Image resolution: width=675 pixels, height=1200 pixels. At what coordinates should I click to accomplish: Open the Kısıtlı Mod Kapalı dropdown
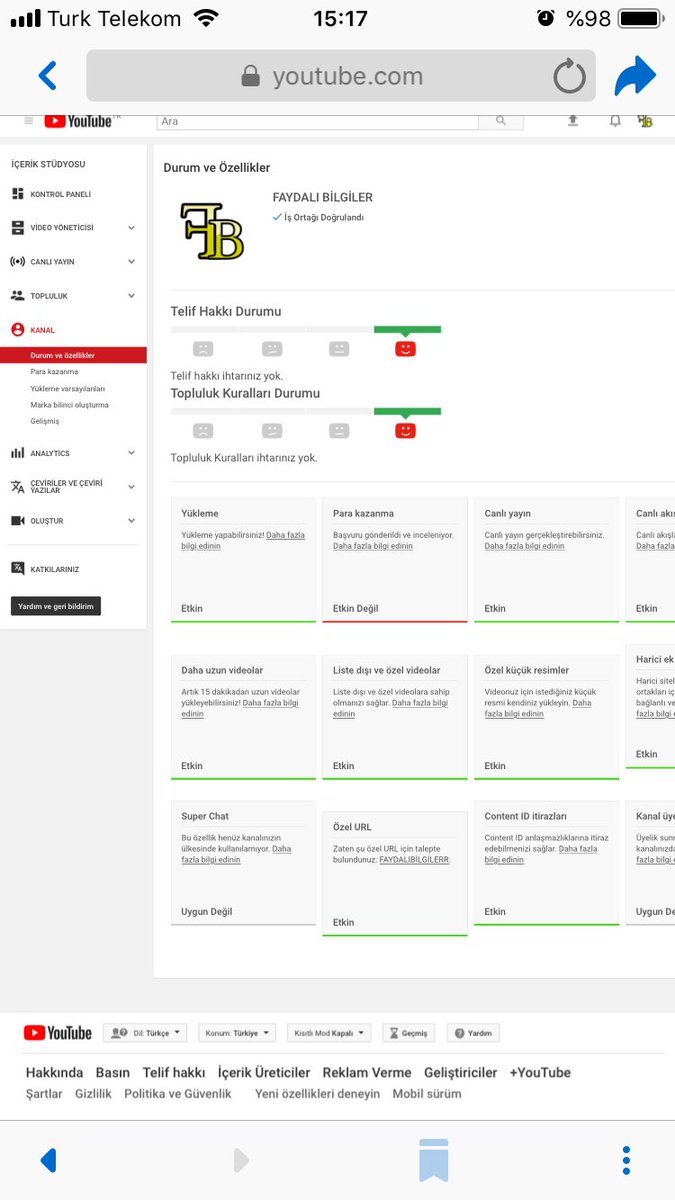(x=329, y=1033)
